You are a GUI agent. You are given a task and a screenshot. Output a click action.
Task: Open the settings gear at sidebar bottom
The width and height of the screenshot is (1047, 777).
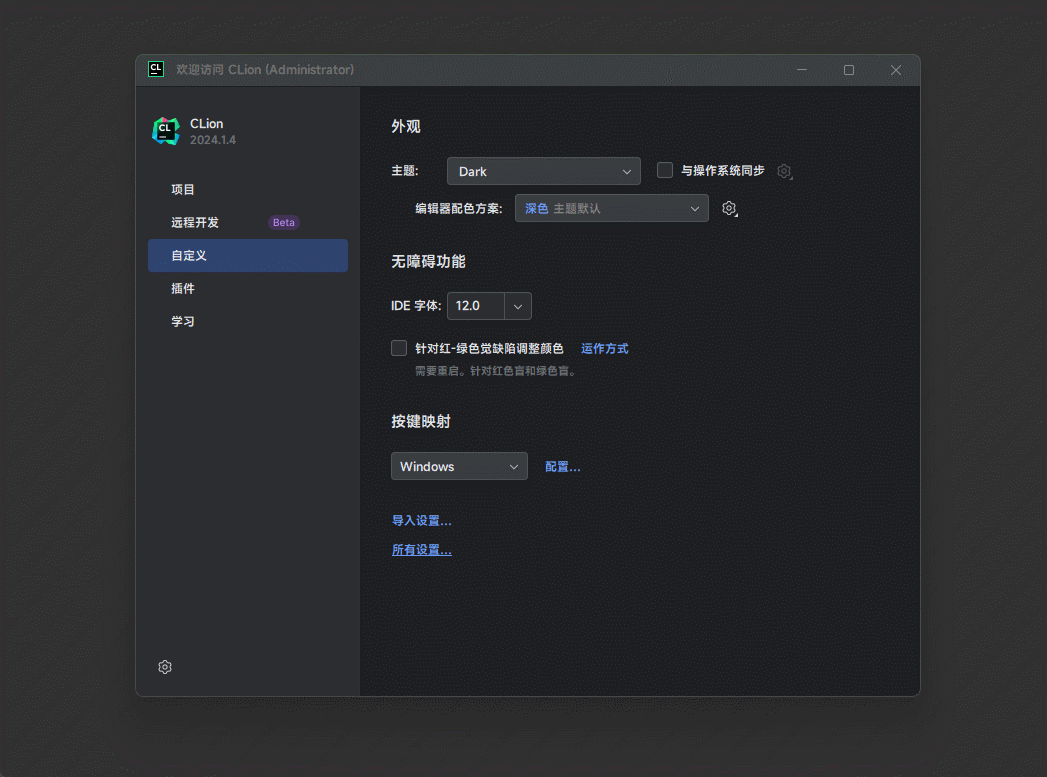[165, 666]
